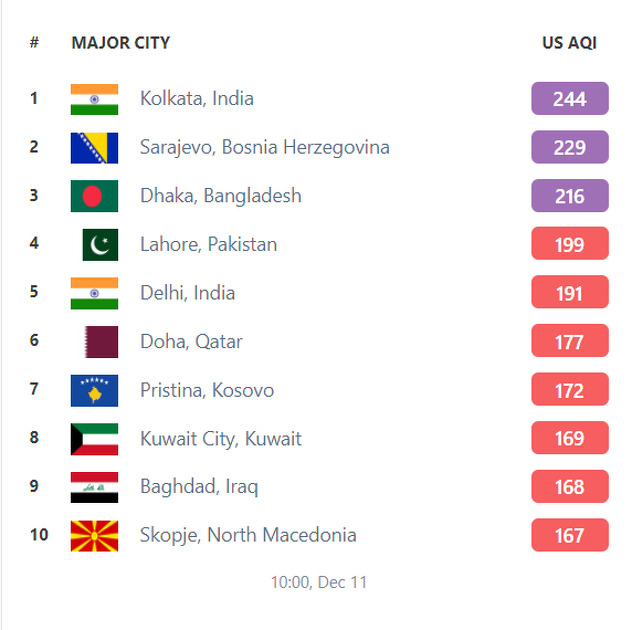Click the Kuwait flag icon
Screen dimensions: 632x630
(x=94, y=439)
